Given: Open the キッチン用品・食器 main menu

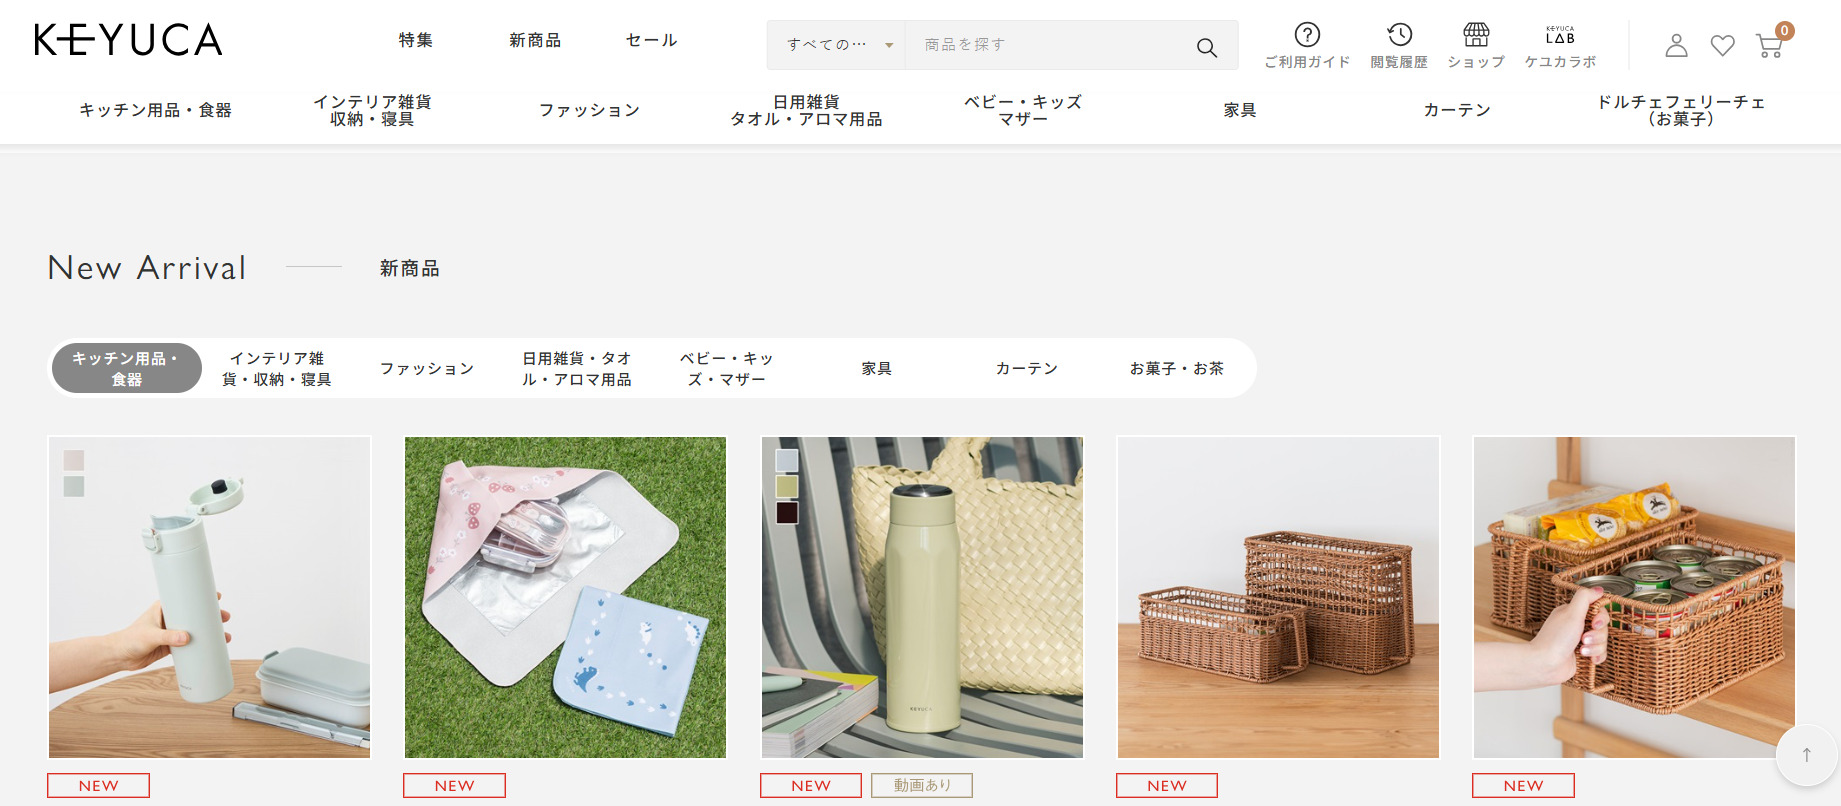Looking at the screenshot, I should pos(156,110).
